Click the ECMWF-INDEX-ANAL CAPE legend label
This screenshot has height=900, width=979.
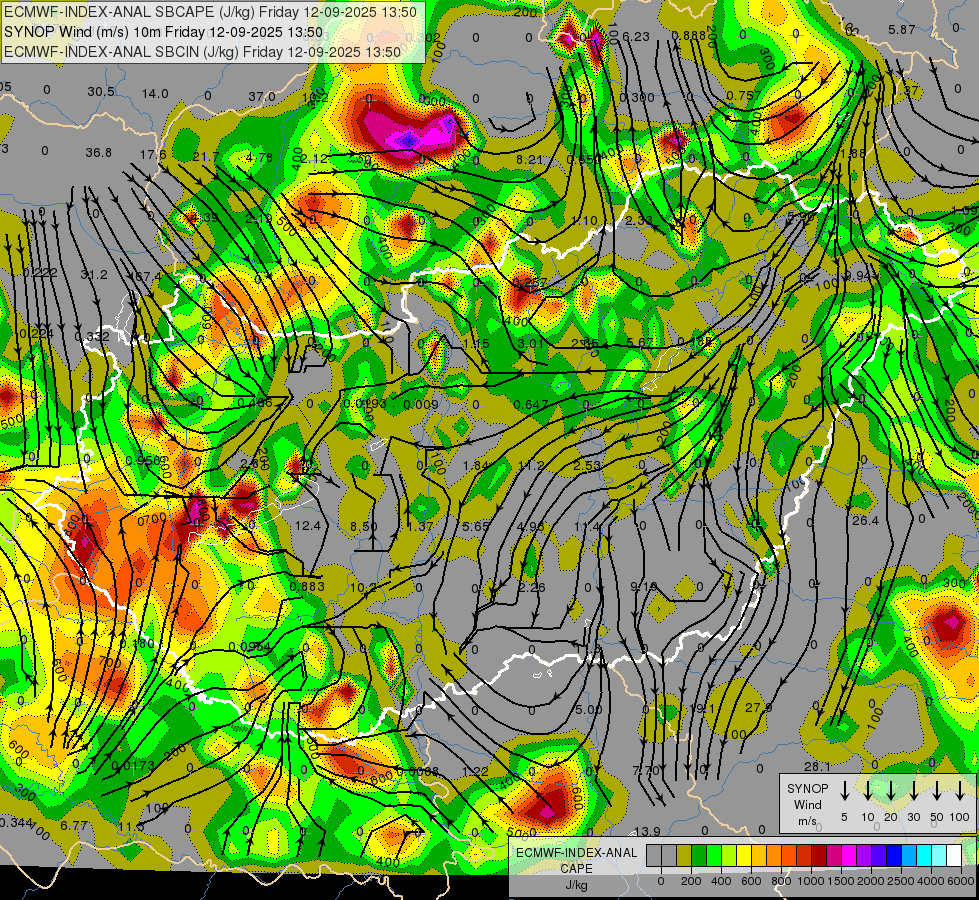pos(576,861)
